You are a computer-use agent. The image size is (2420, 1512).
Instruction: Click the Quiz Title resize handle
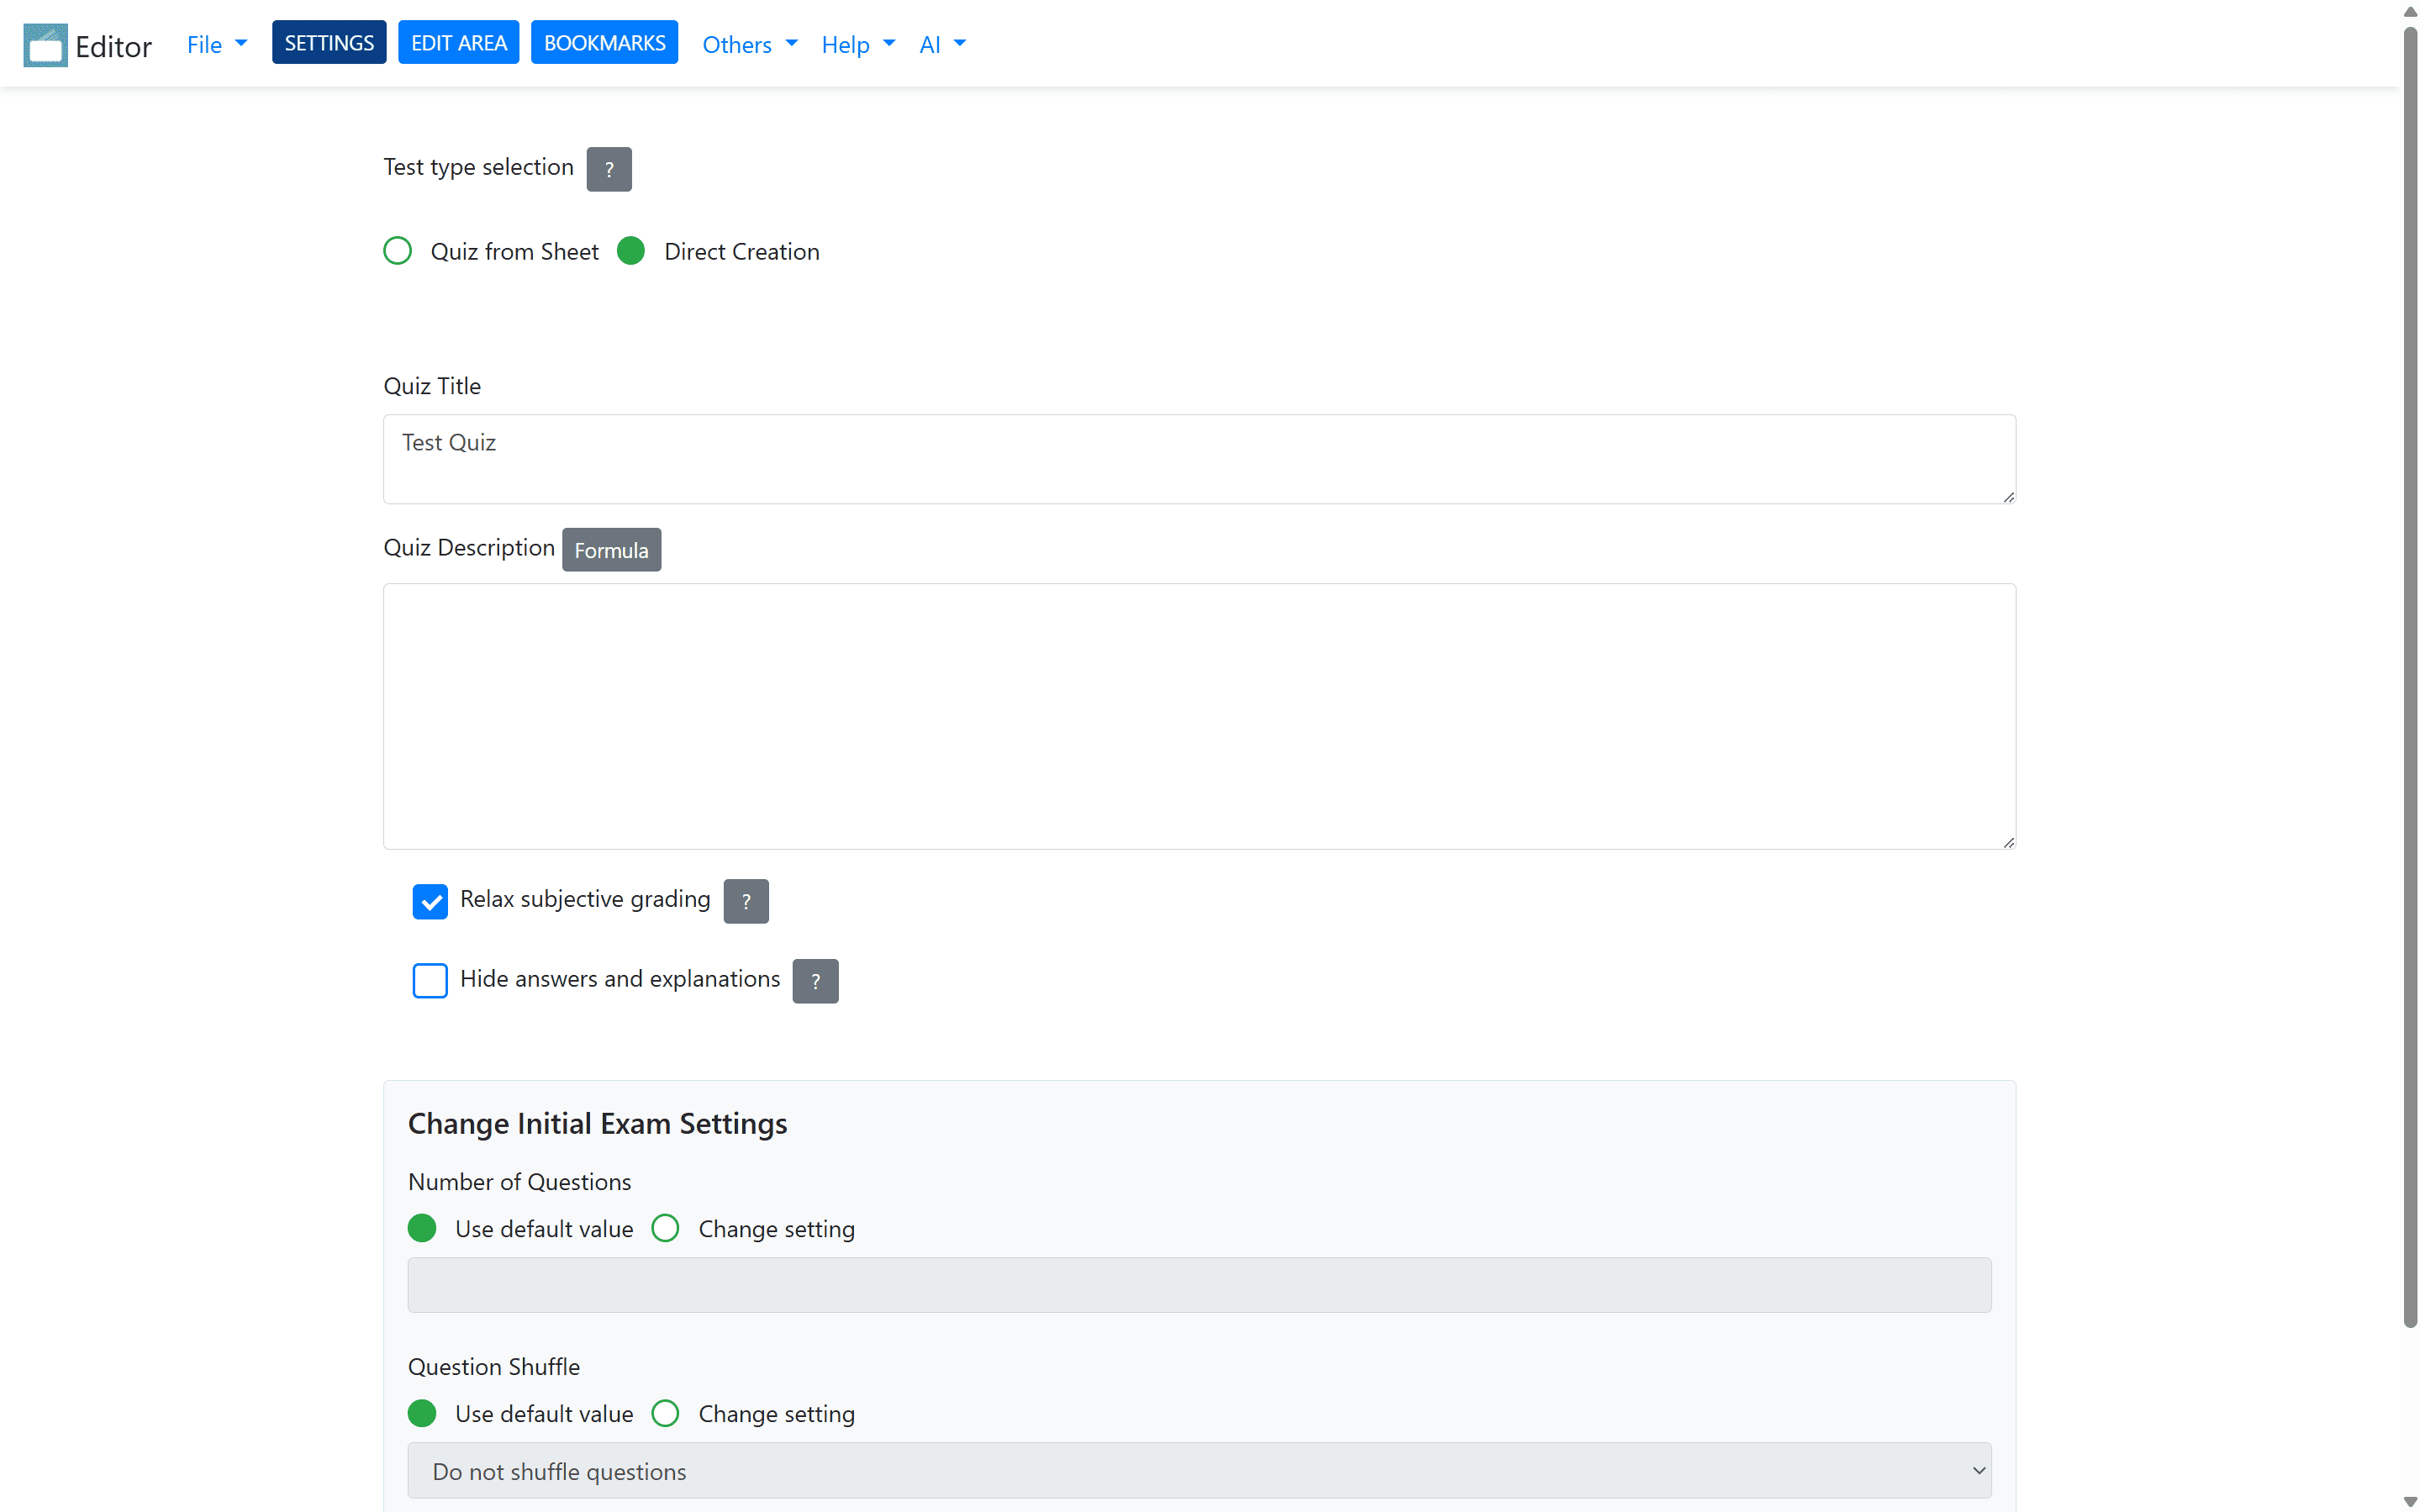tap(2008, 497)
